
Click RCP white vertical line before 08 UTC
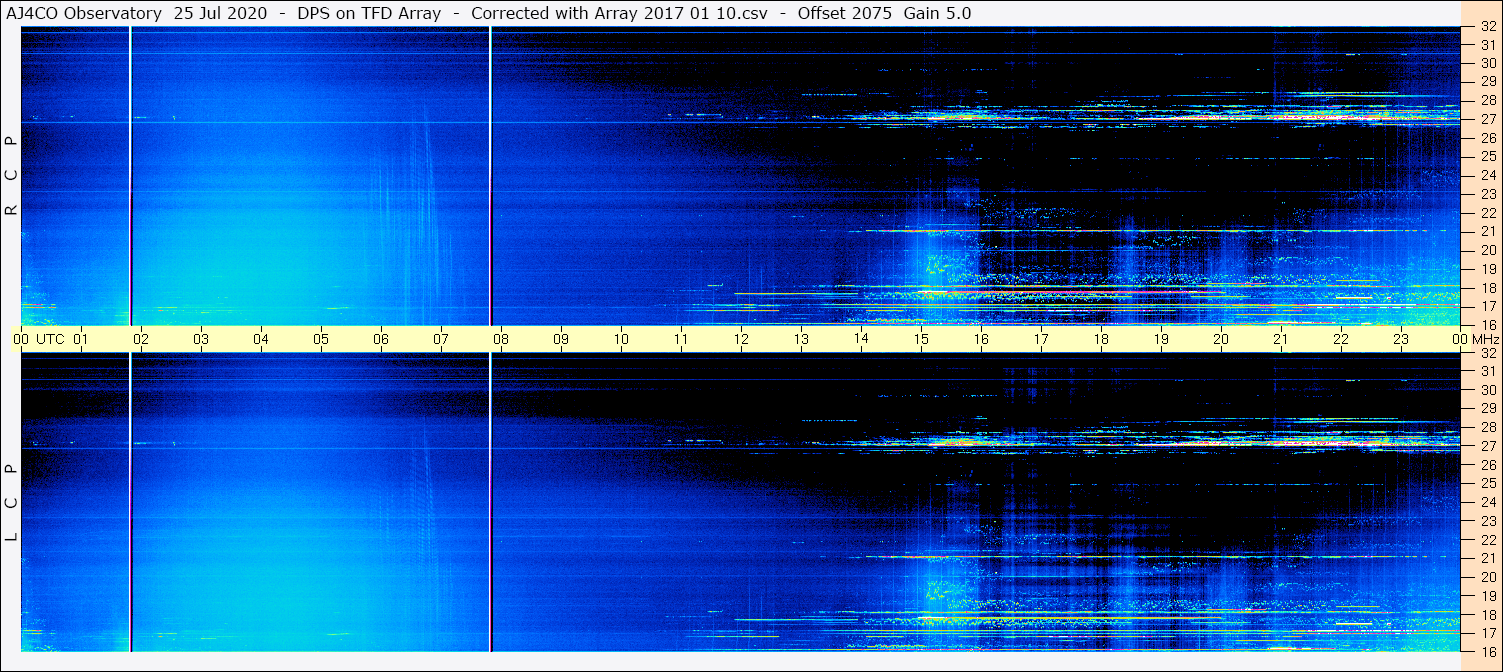click(x=491, y=176)
